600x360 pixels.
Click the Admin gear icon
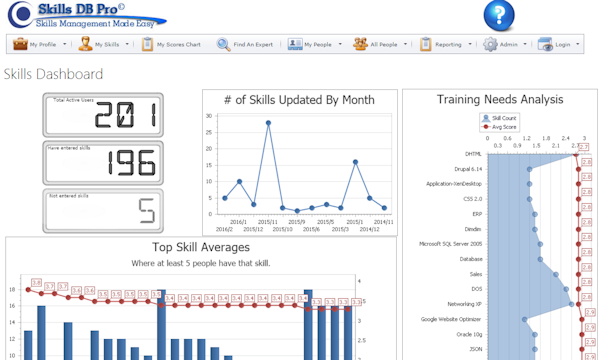click(490, 44)
